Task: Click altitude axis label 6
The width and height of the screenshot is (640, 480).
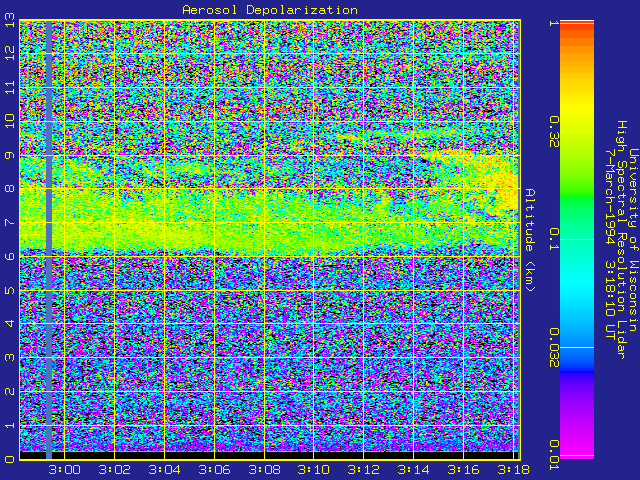Action: [x=10, y=256]
